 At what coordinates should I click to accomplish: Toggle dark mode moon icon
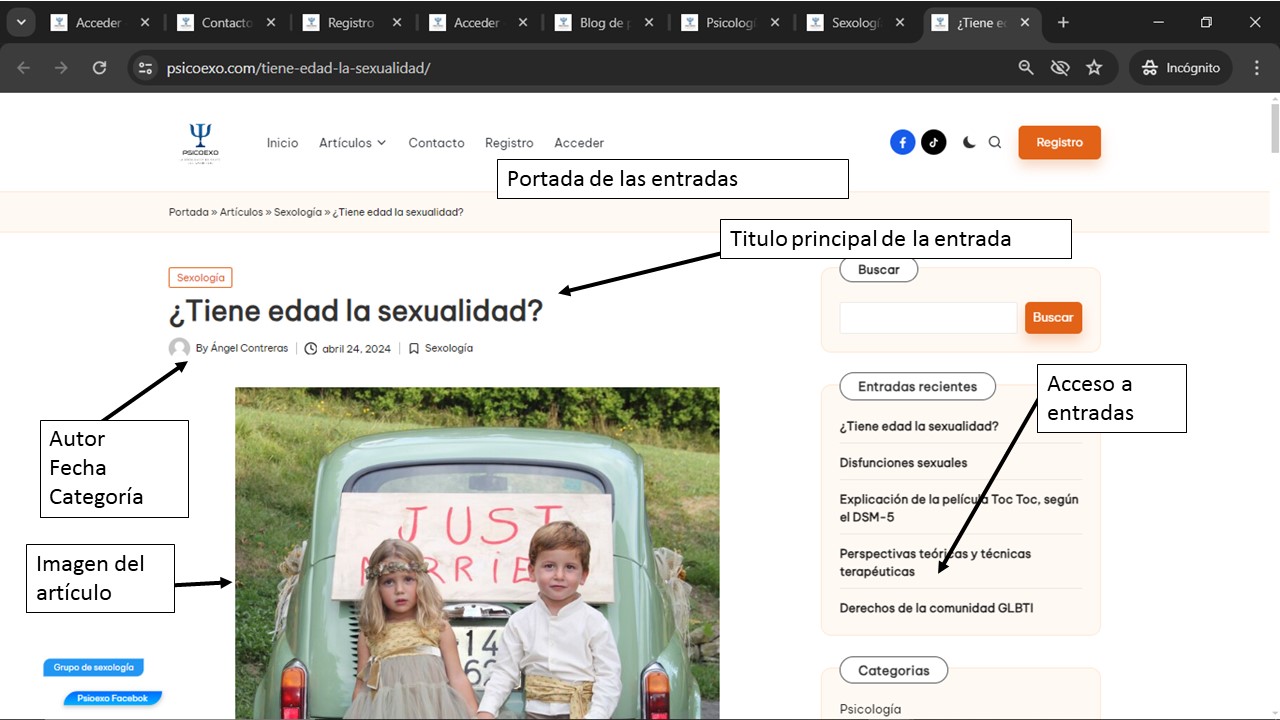tap(969, 143)
